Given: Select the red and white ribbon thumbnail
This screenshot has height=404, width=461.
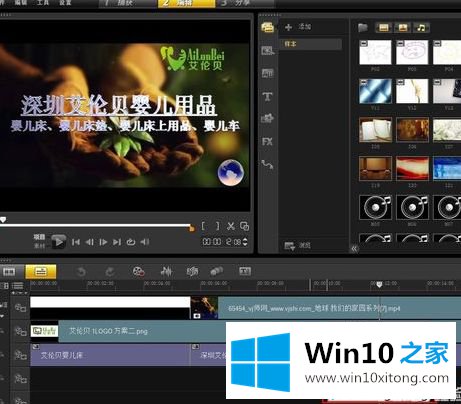Looking at the screenshot, I should click(412, 169).
